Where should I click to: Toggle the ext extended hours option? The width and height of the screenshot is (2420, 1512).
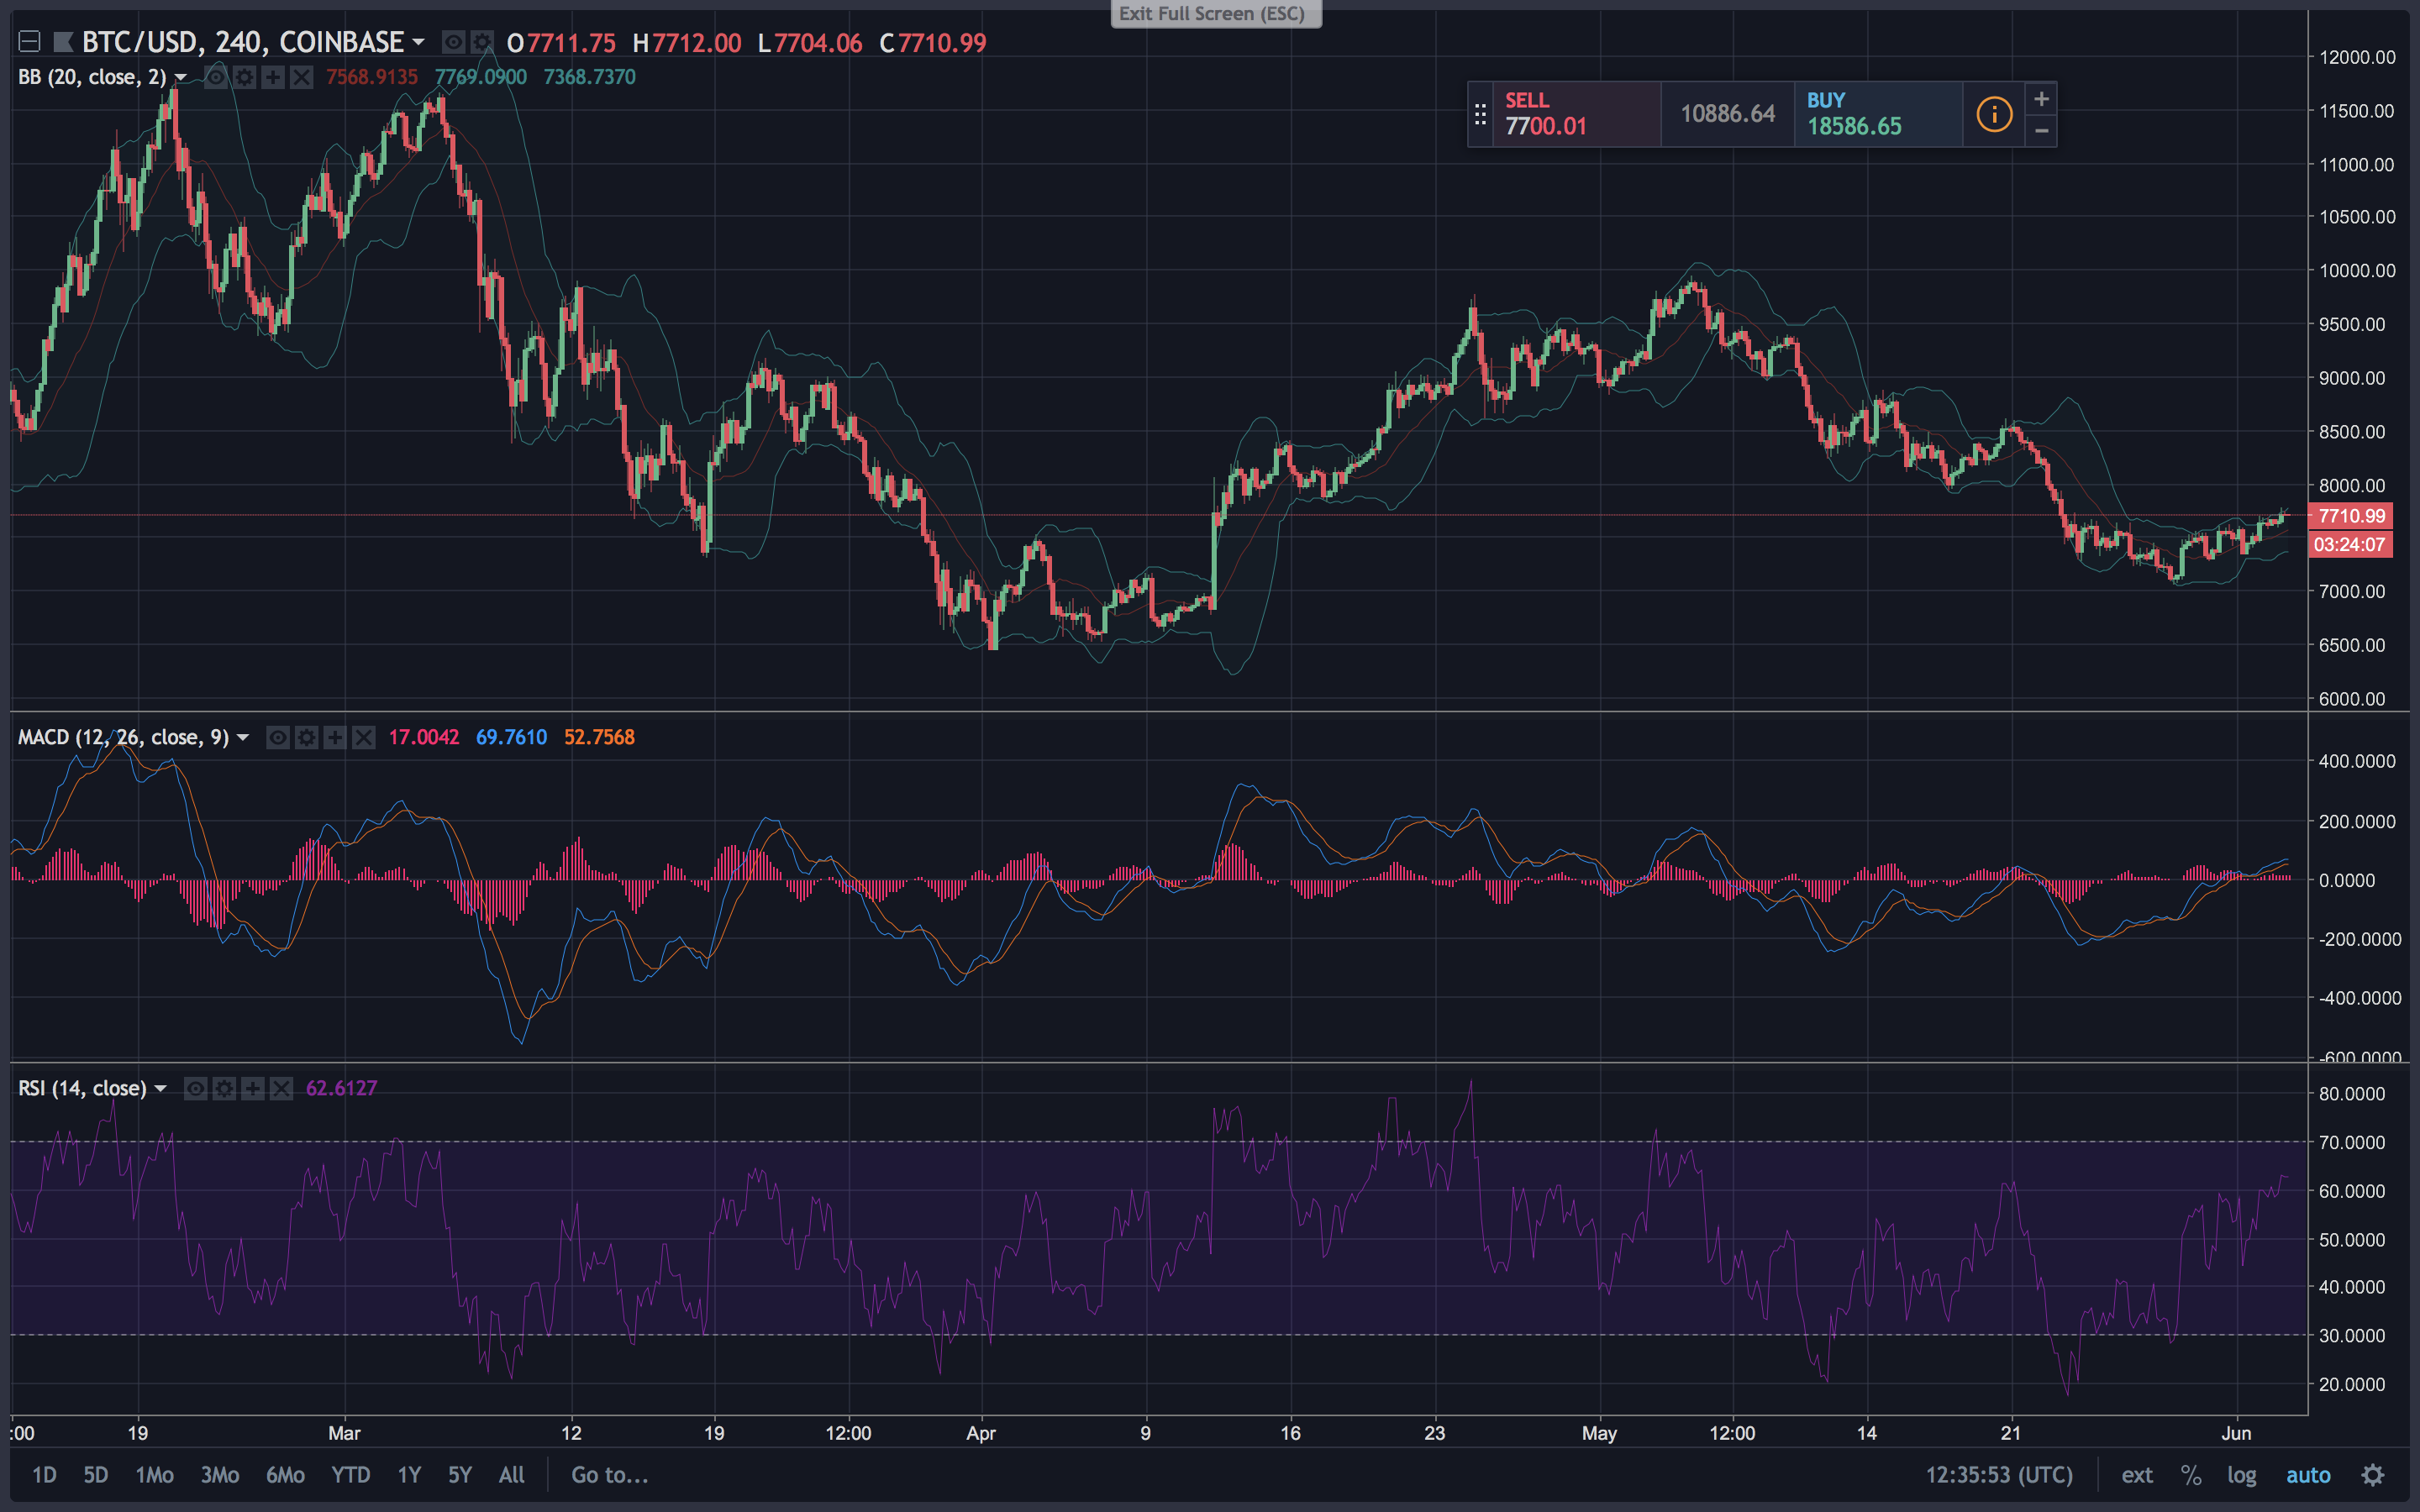[x=2137, y=1475]
